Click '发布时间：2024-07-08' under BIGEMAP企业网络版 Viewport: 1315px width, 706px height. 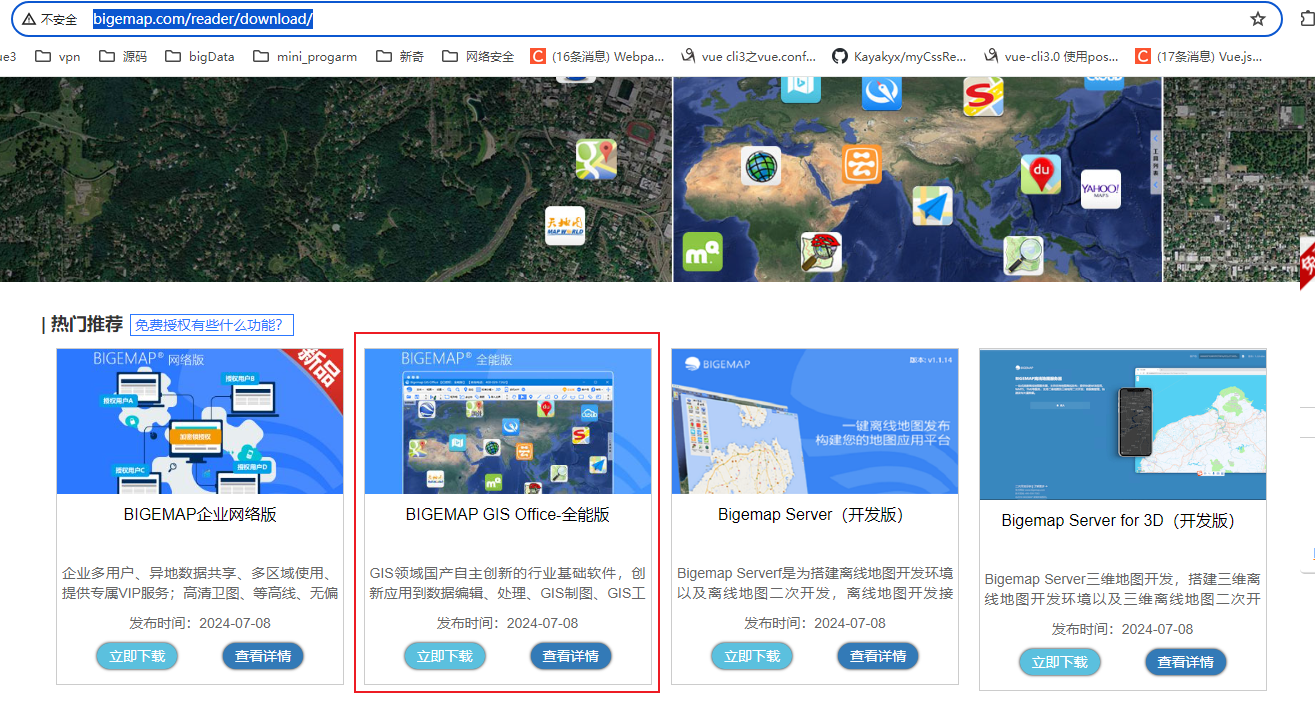pyautogui.click(x=200, y=623)
